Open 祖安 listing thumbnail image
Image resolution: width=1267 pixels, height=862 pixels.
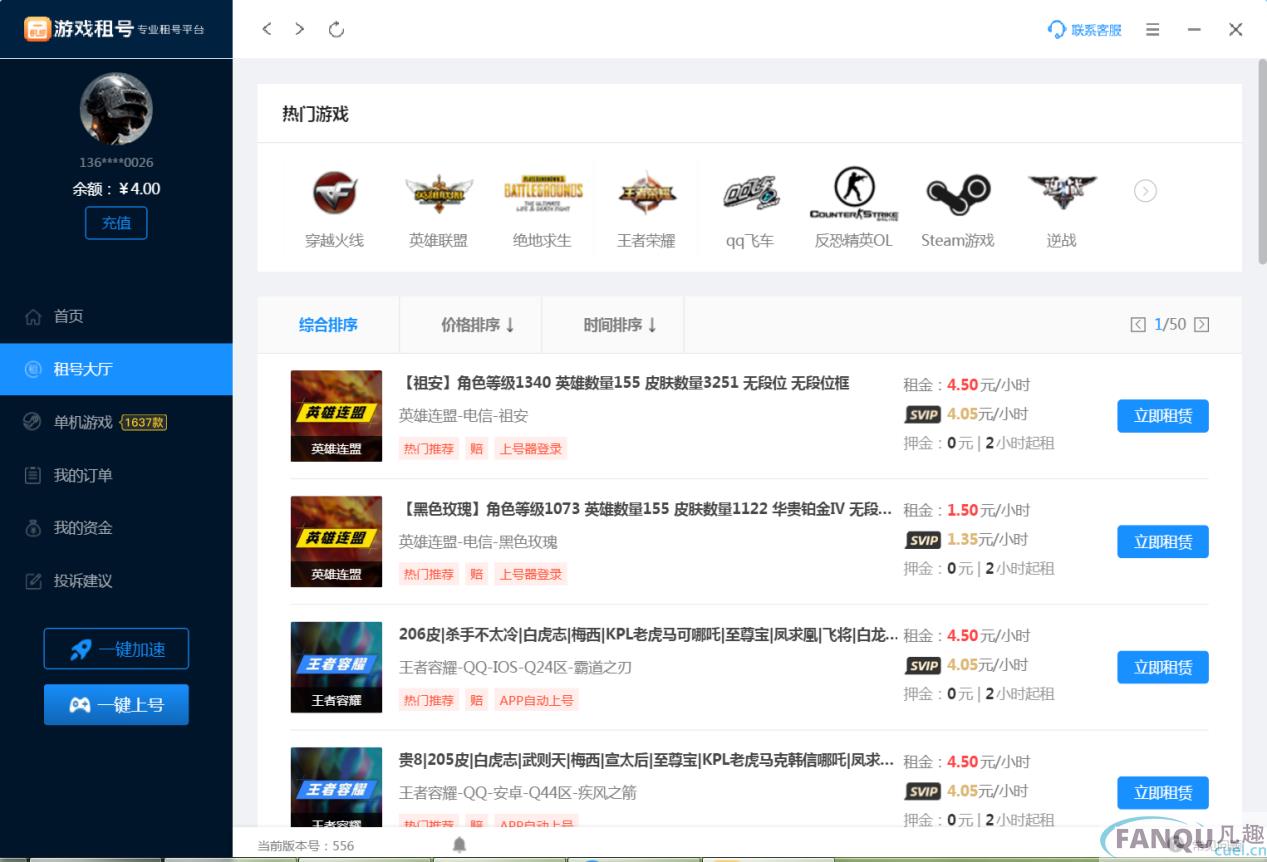pos(336,416)
